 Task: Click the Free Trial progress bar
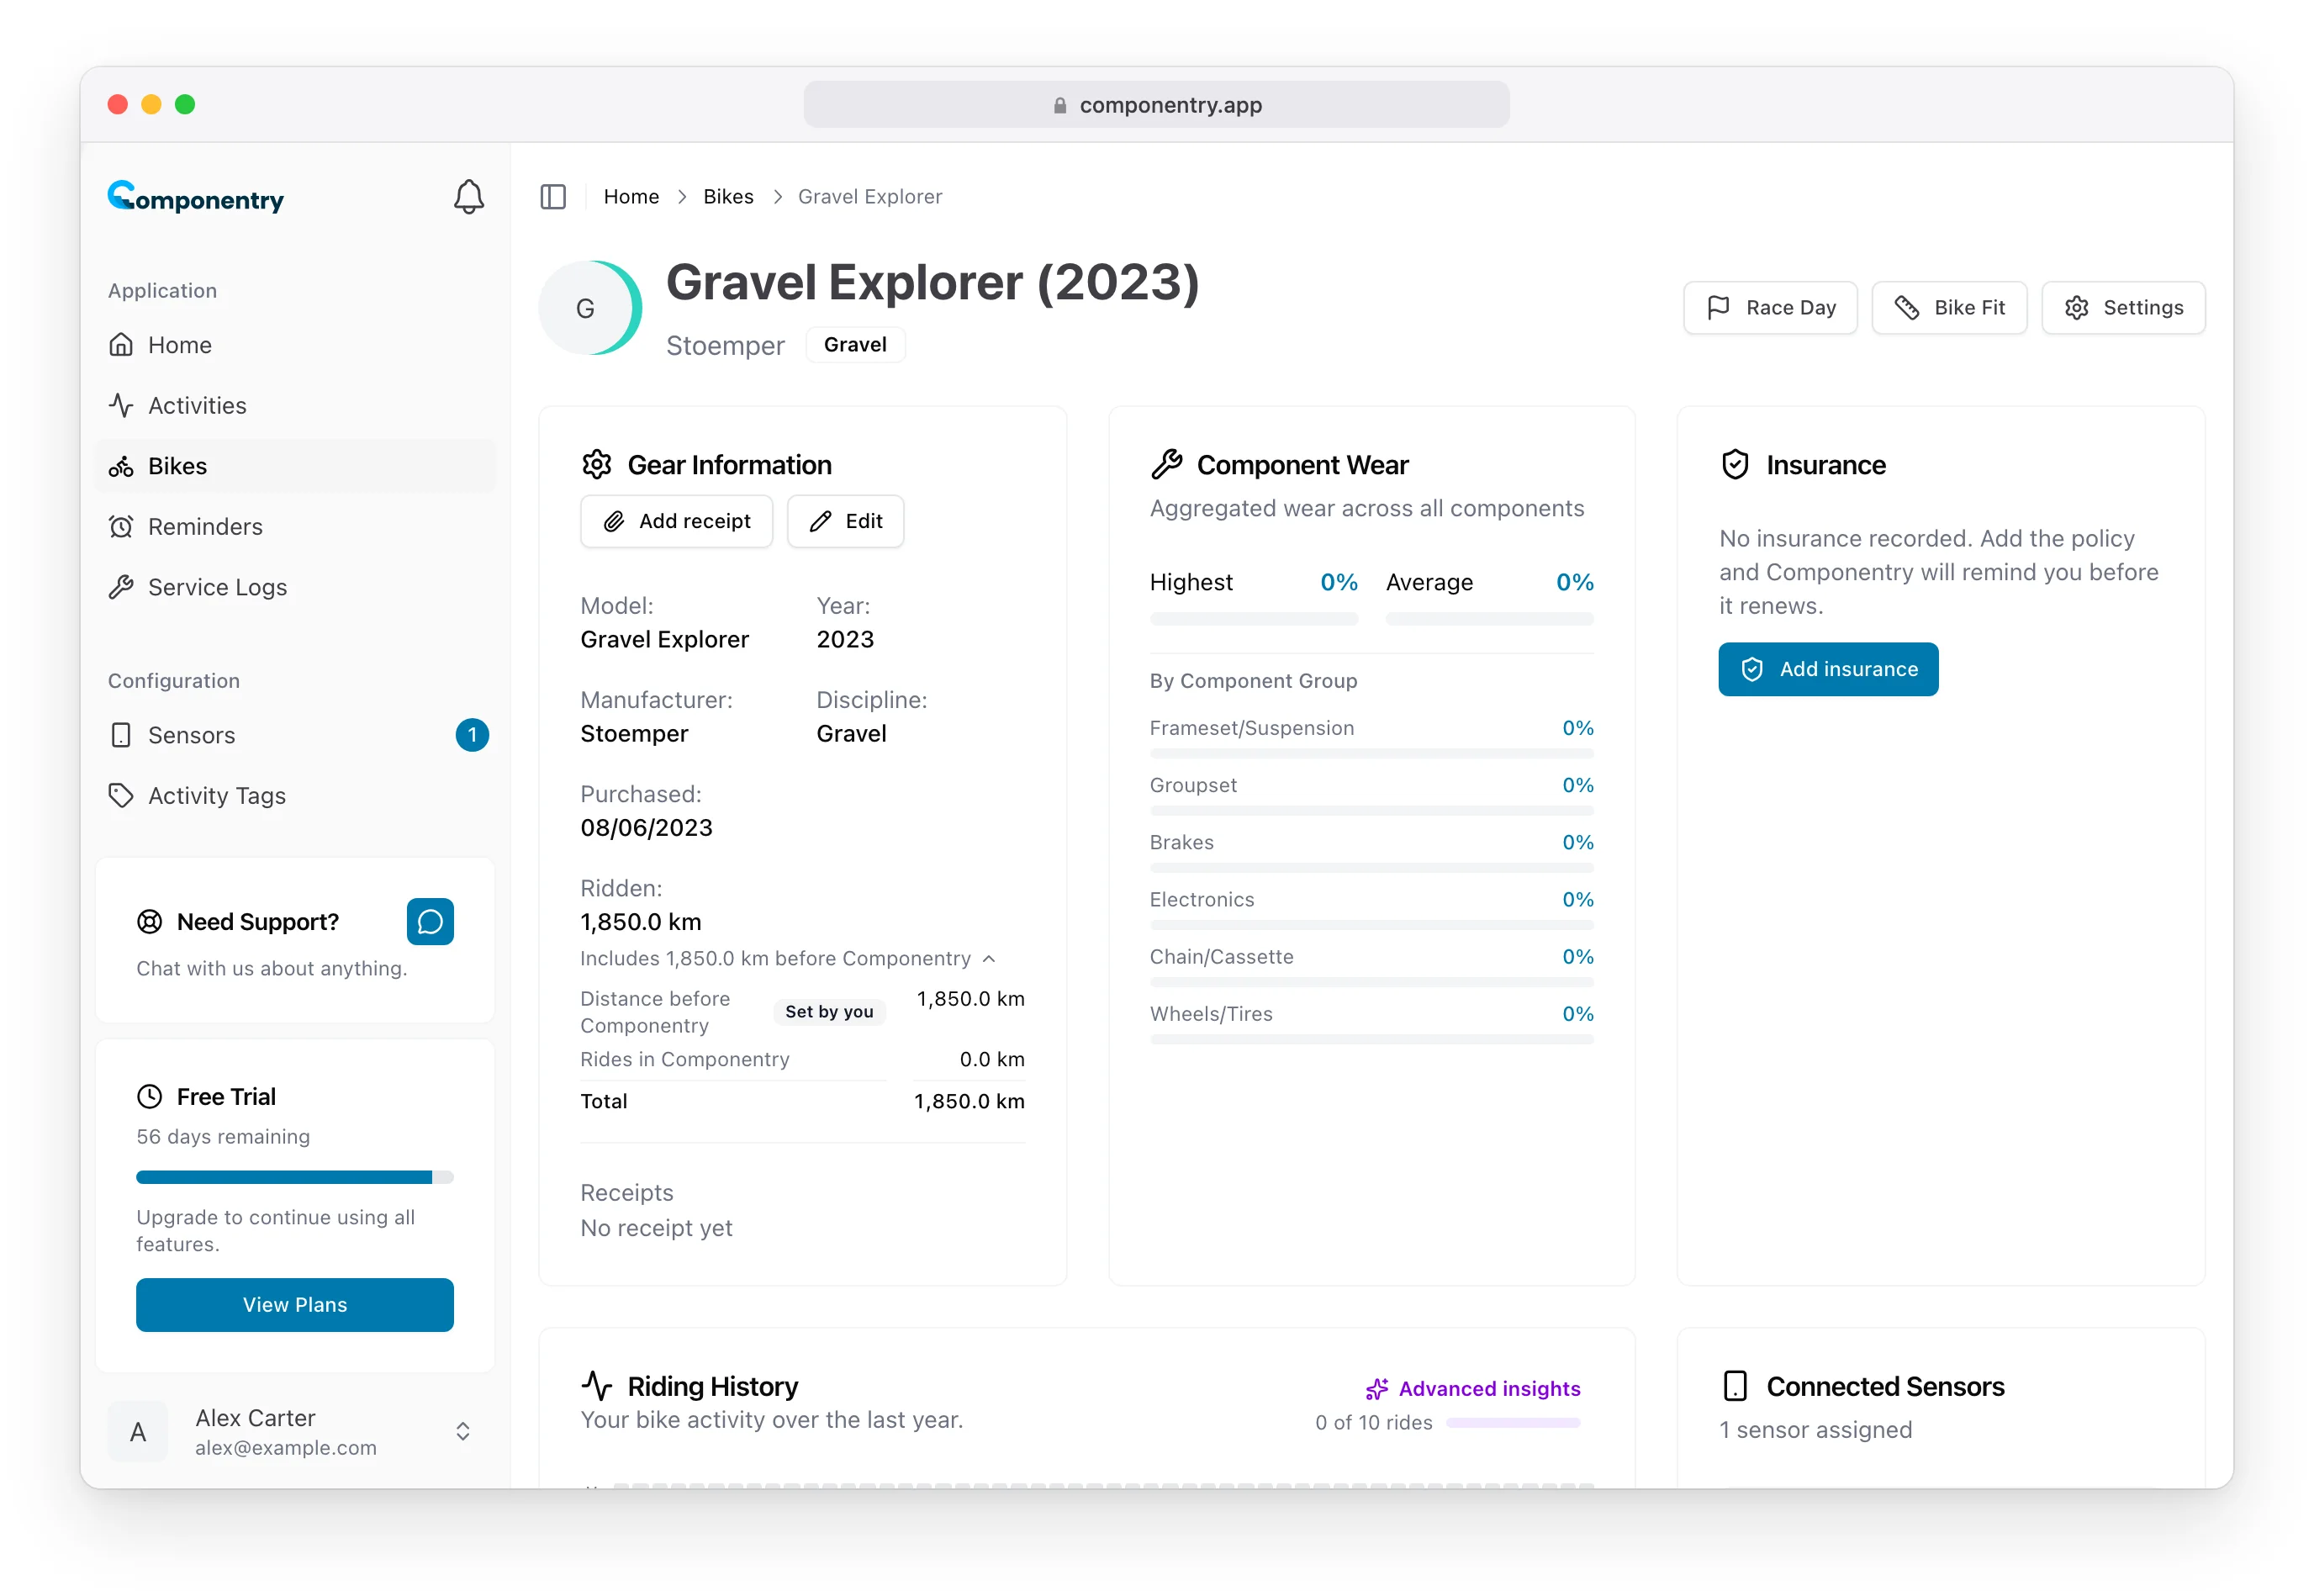coord(295,1177)
